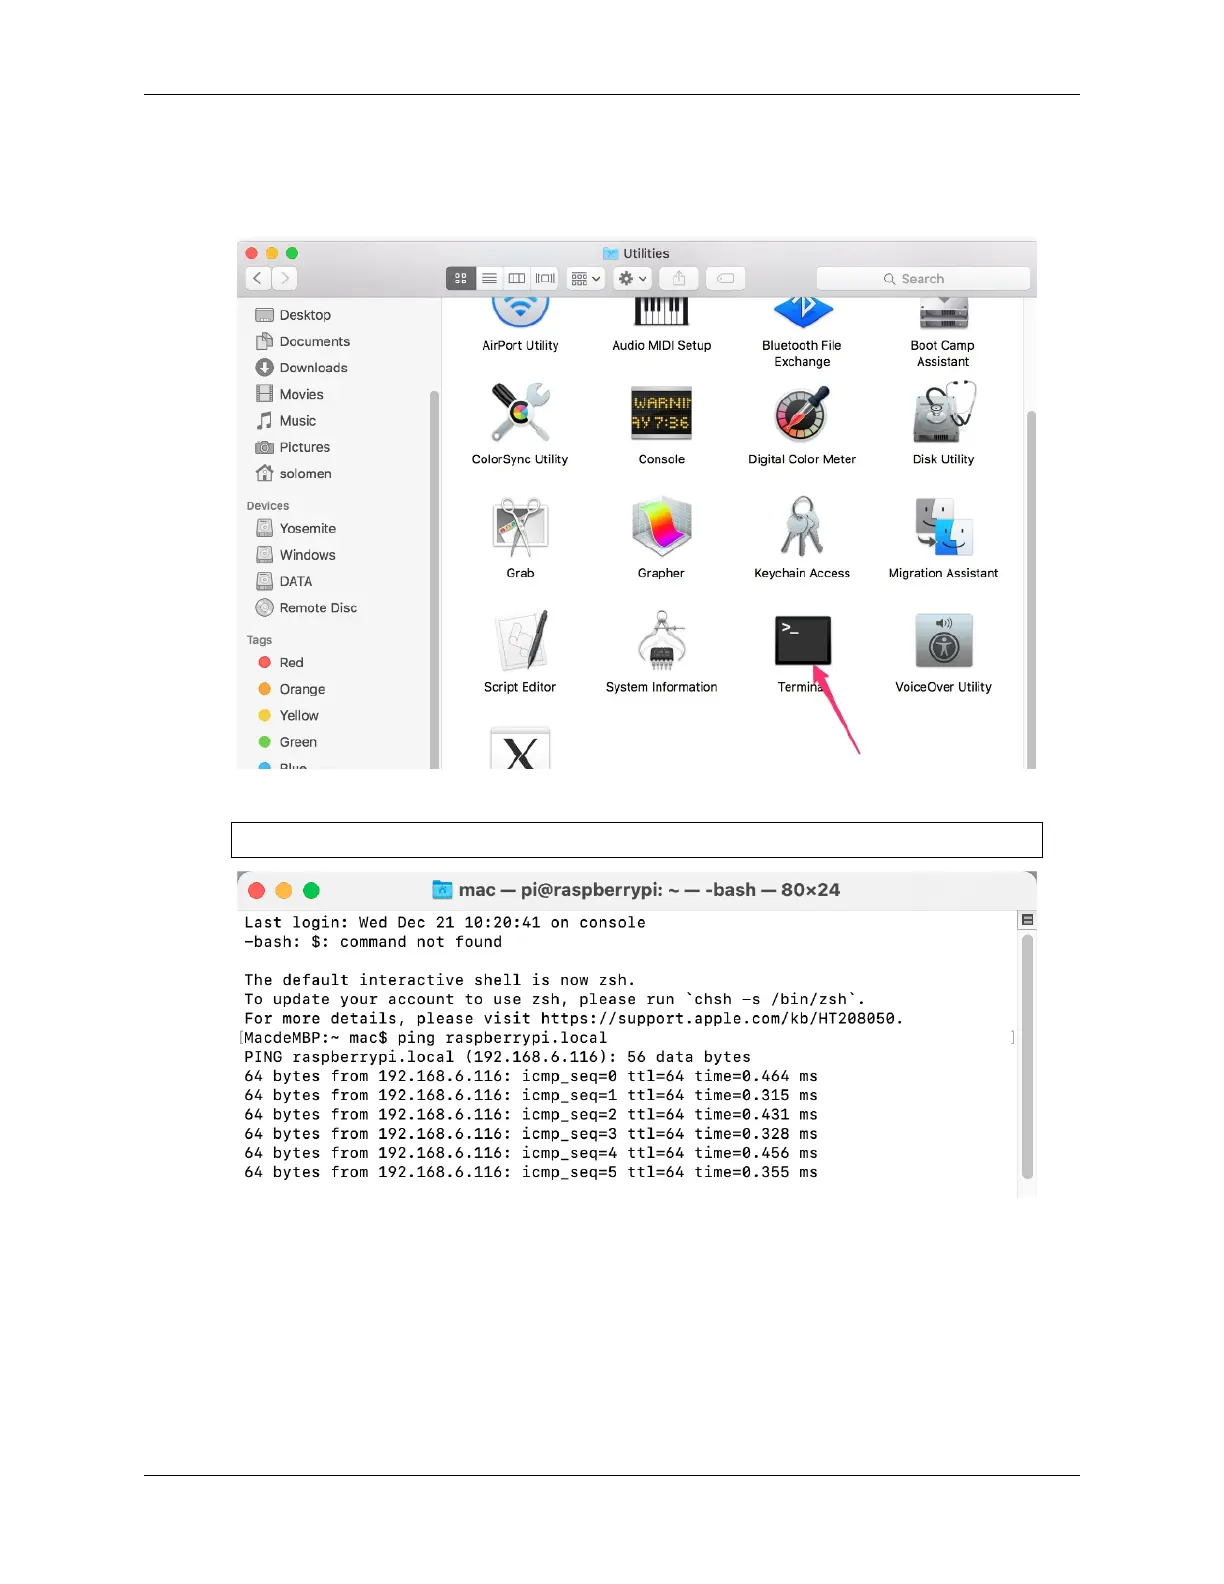
Task: Go forward in Finder history
Action: [285, 278]
